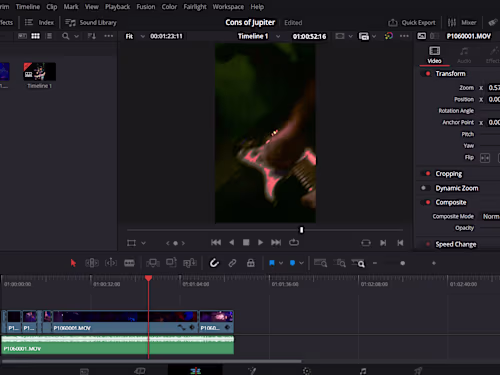500x375 pixels.
Task: Click the timeline zoom slider knob
Action: pyautogui.click(x=403, y=263)
